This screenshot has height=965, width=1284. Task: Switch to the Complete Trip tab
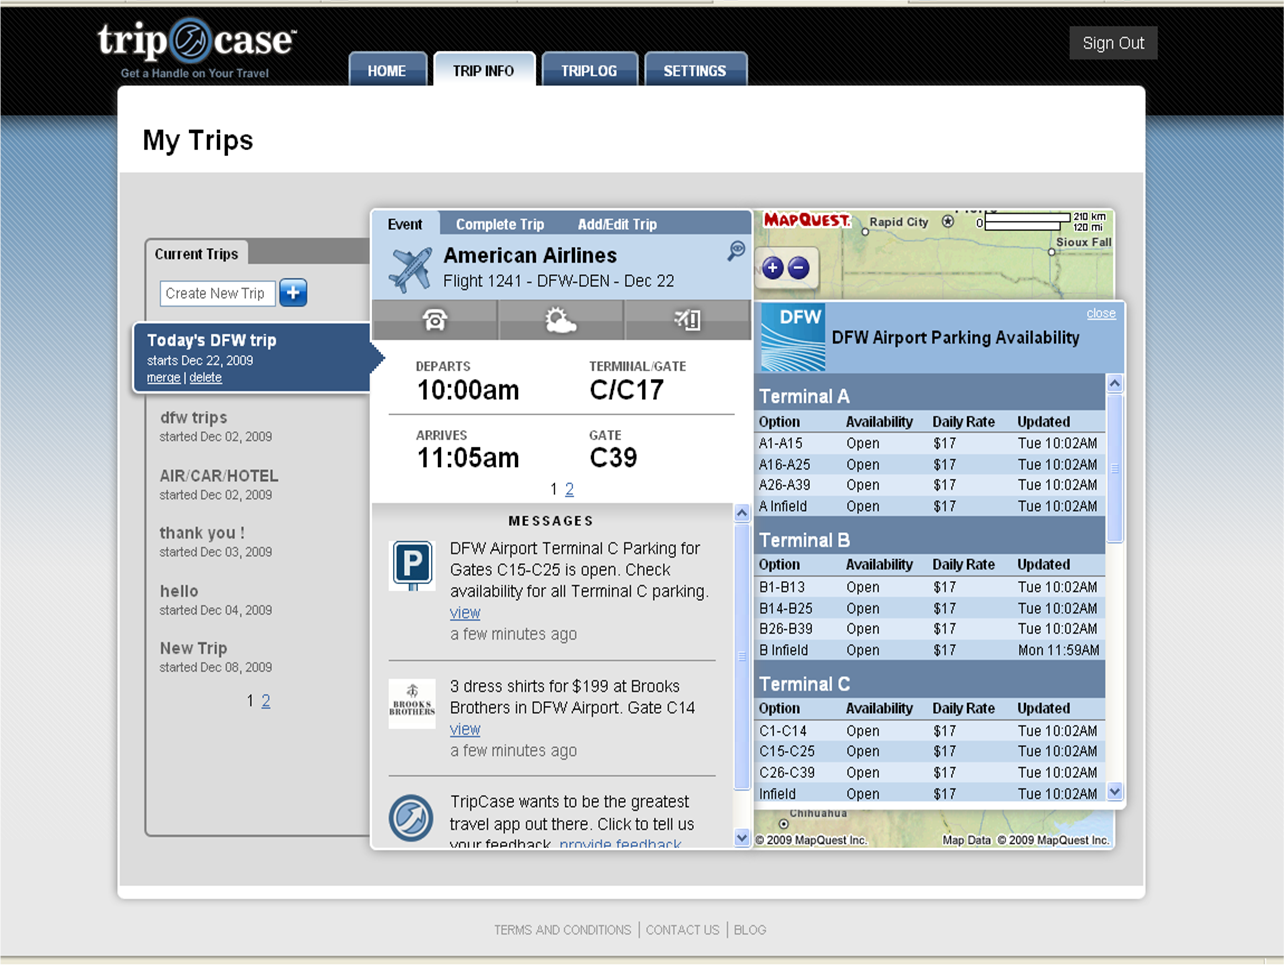coord(500,224)
